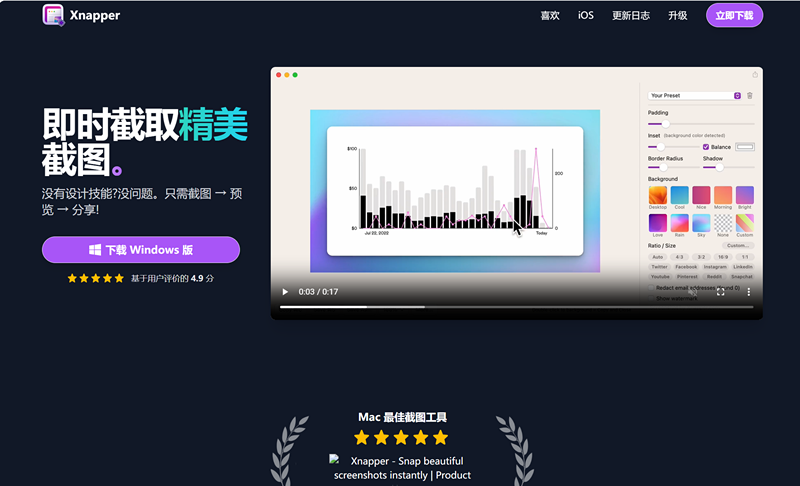
Task: Select the Rain background swatch
Action: (680, 223)
